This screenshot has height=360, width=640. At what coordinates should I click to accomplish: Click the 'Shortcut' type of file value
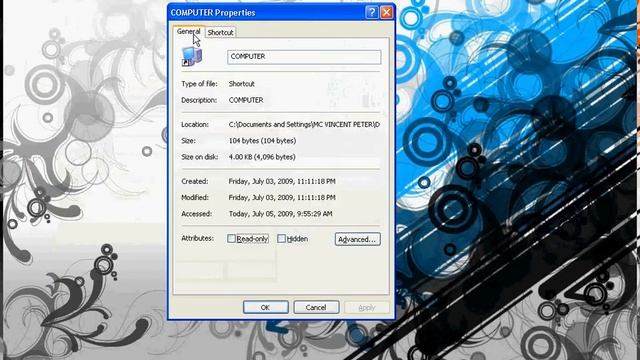(x=242, y=84)
